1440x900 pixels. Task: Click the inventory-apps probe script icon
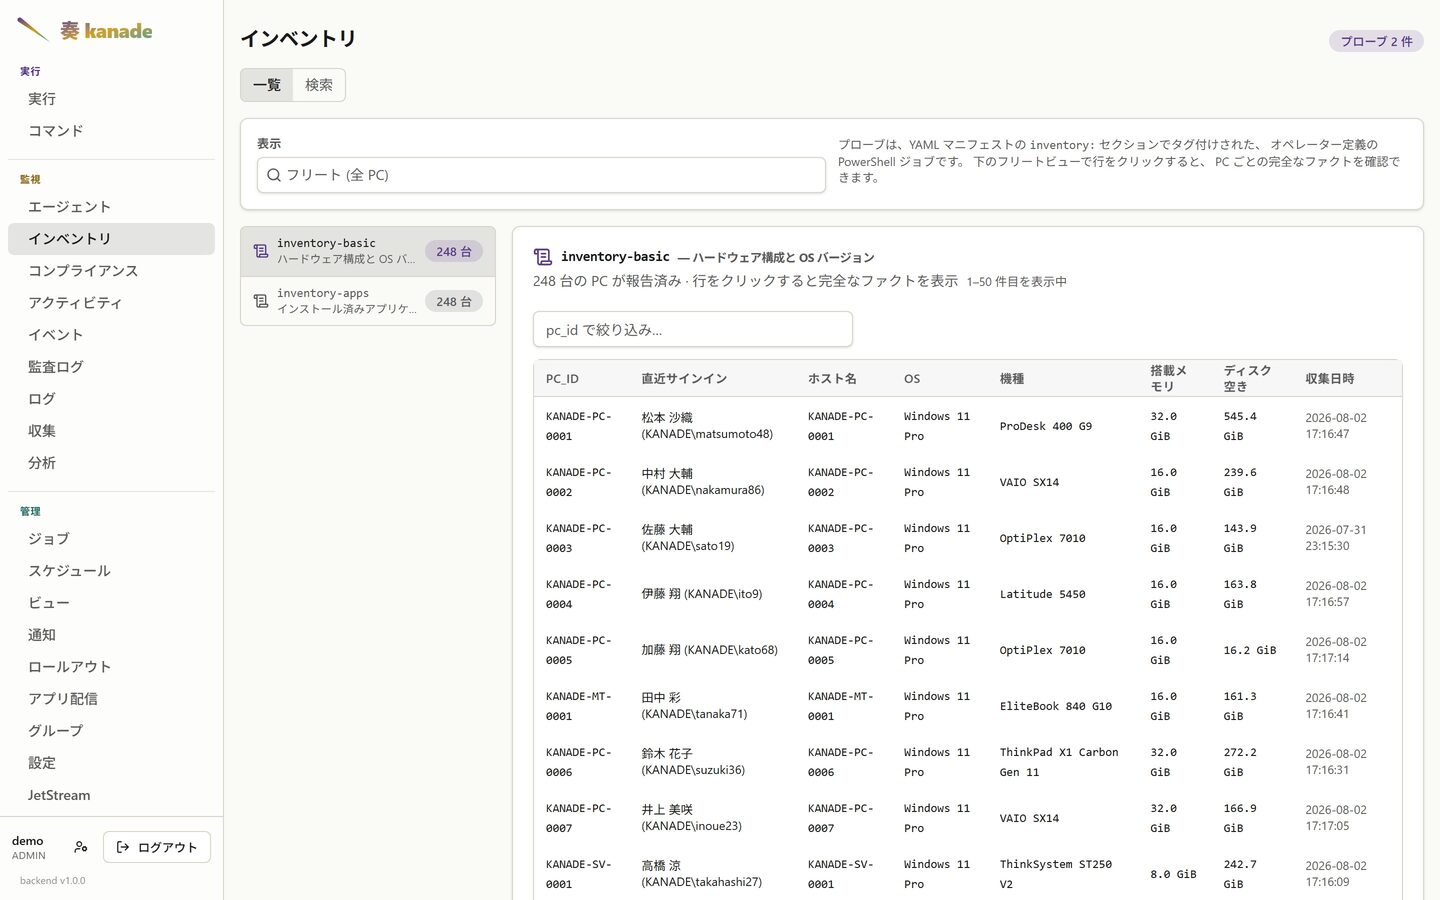click(x=261, y=301)
